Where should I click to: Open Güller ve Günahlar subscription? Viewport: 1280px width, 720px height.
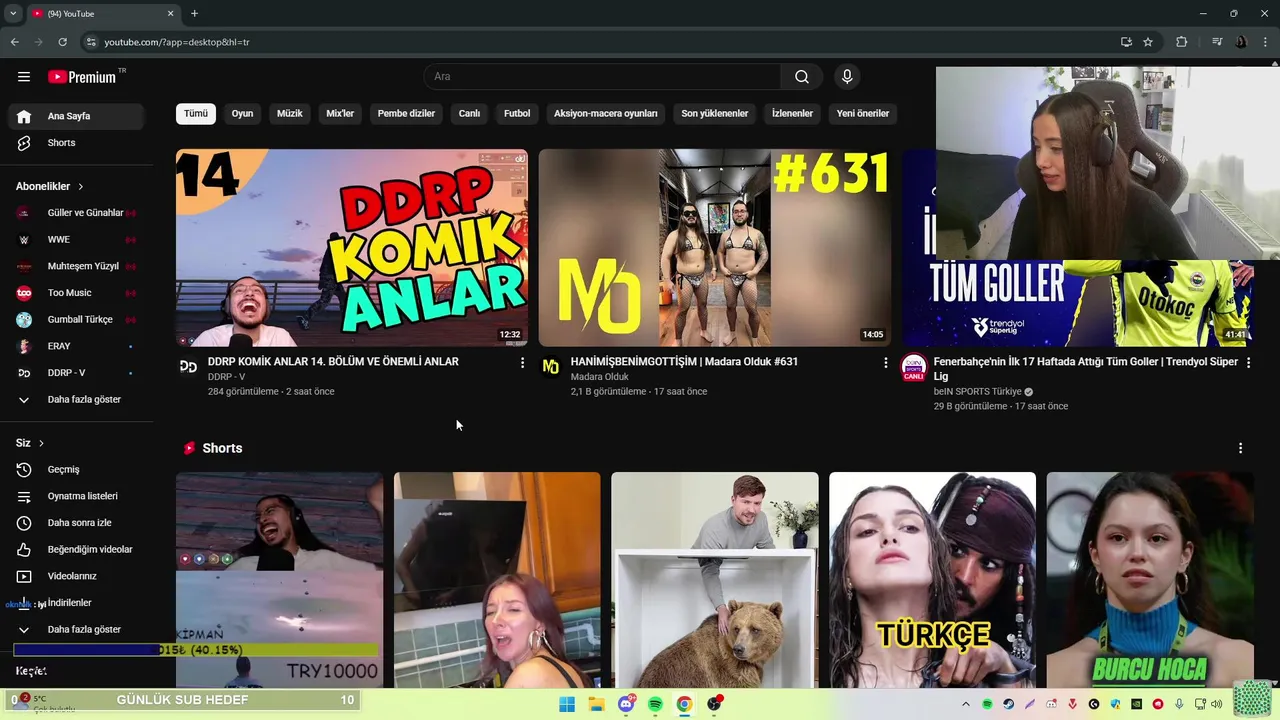76,213
